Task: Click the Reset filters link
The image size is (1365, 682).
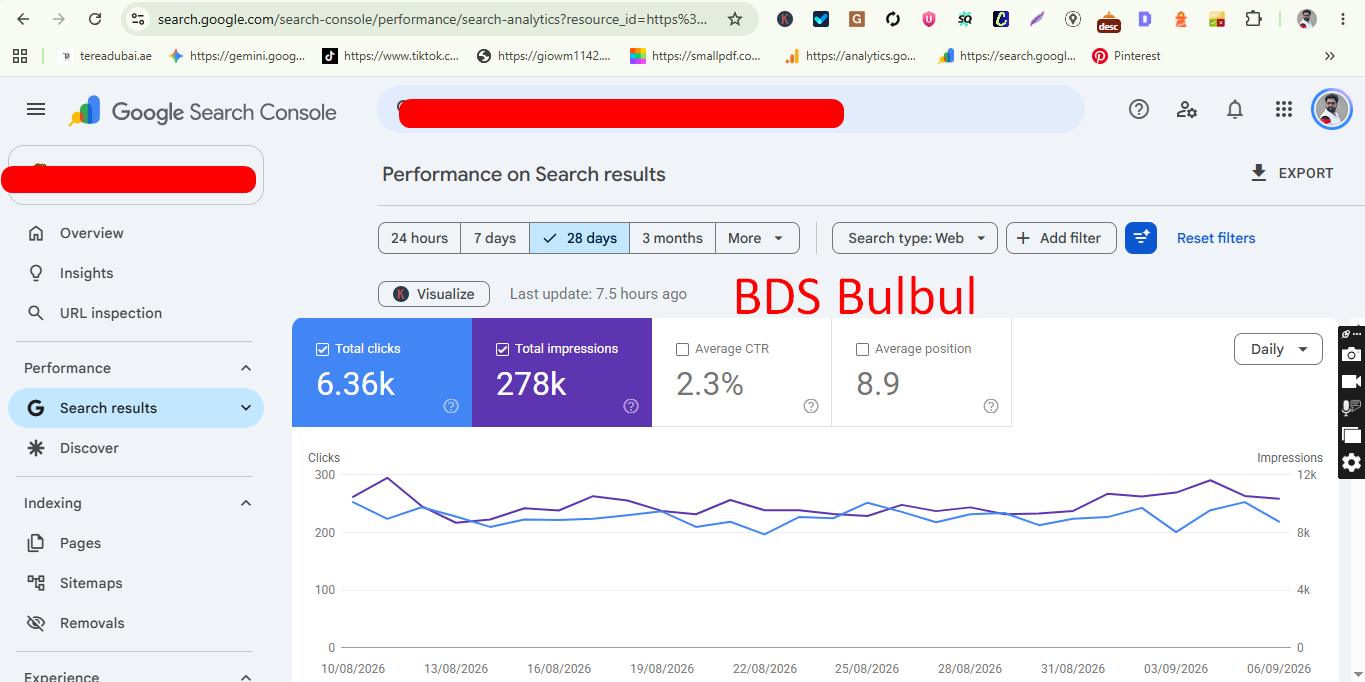Action: coord(1216,238)
